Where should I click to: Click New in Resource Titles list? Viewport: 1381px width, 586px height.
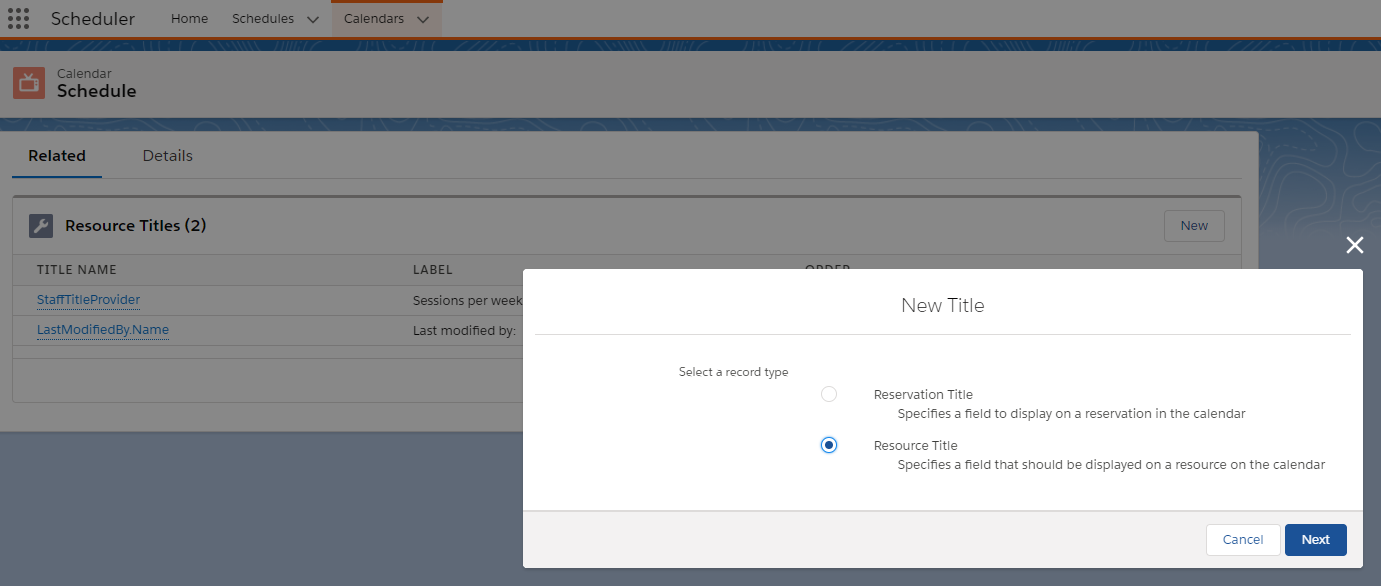[x=1193, y=226]
